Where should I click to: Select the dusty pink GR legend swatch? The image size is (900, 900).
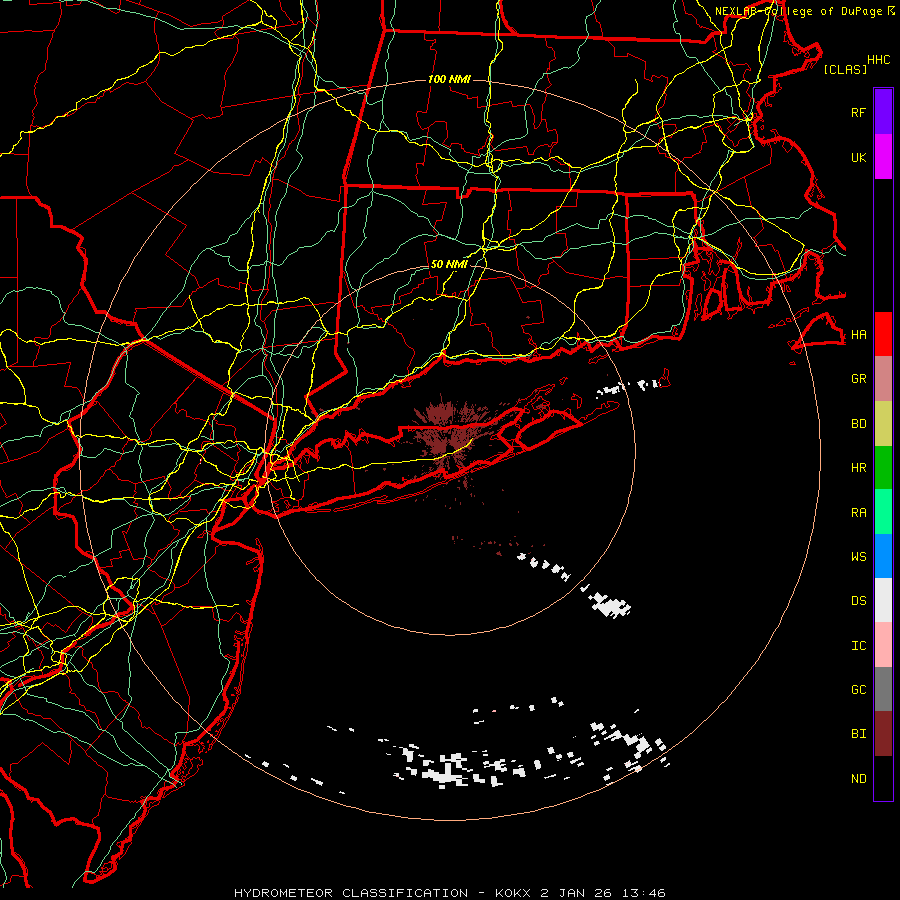(883, 379)
